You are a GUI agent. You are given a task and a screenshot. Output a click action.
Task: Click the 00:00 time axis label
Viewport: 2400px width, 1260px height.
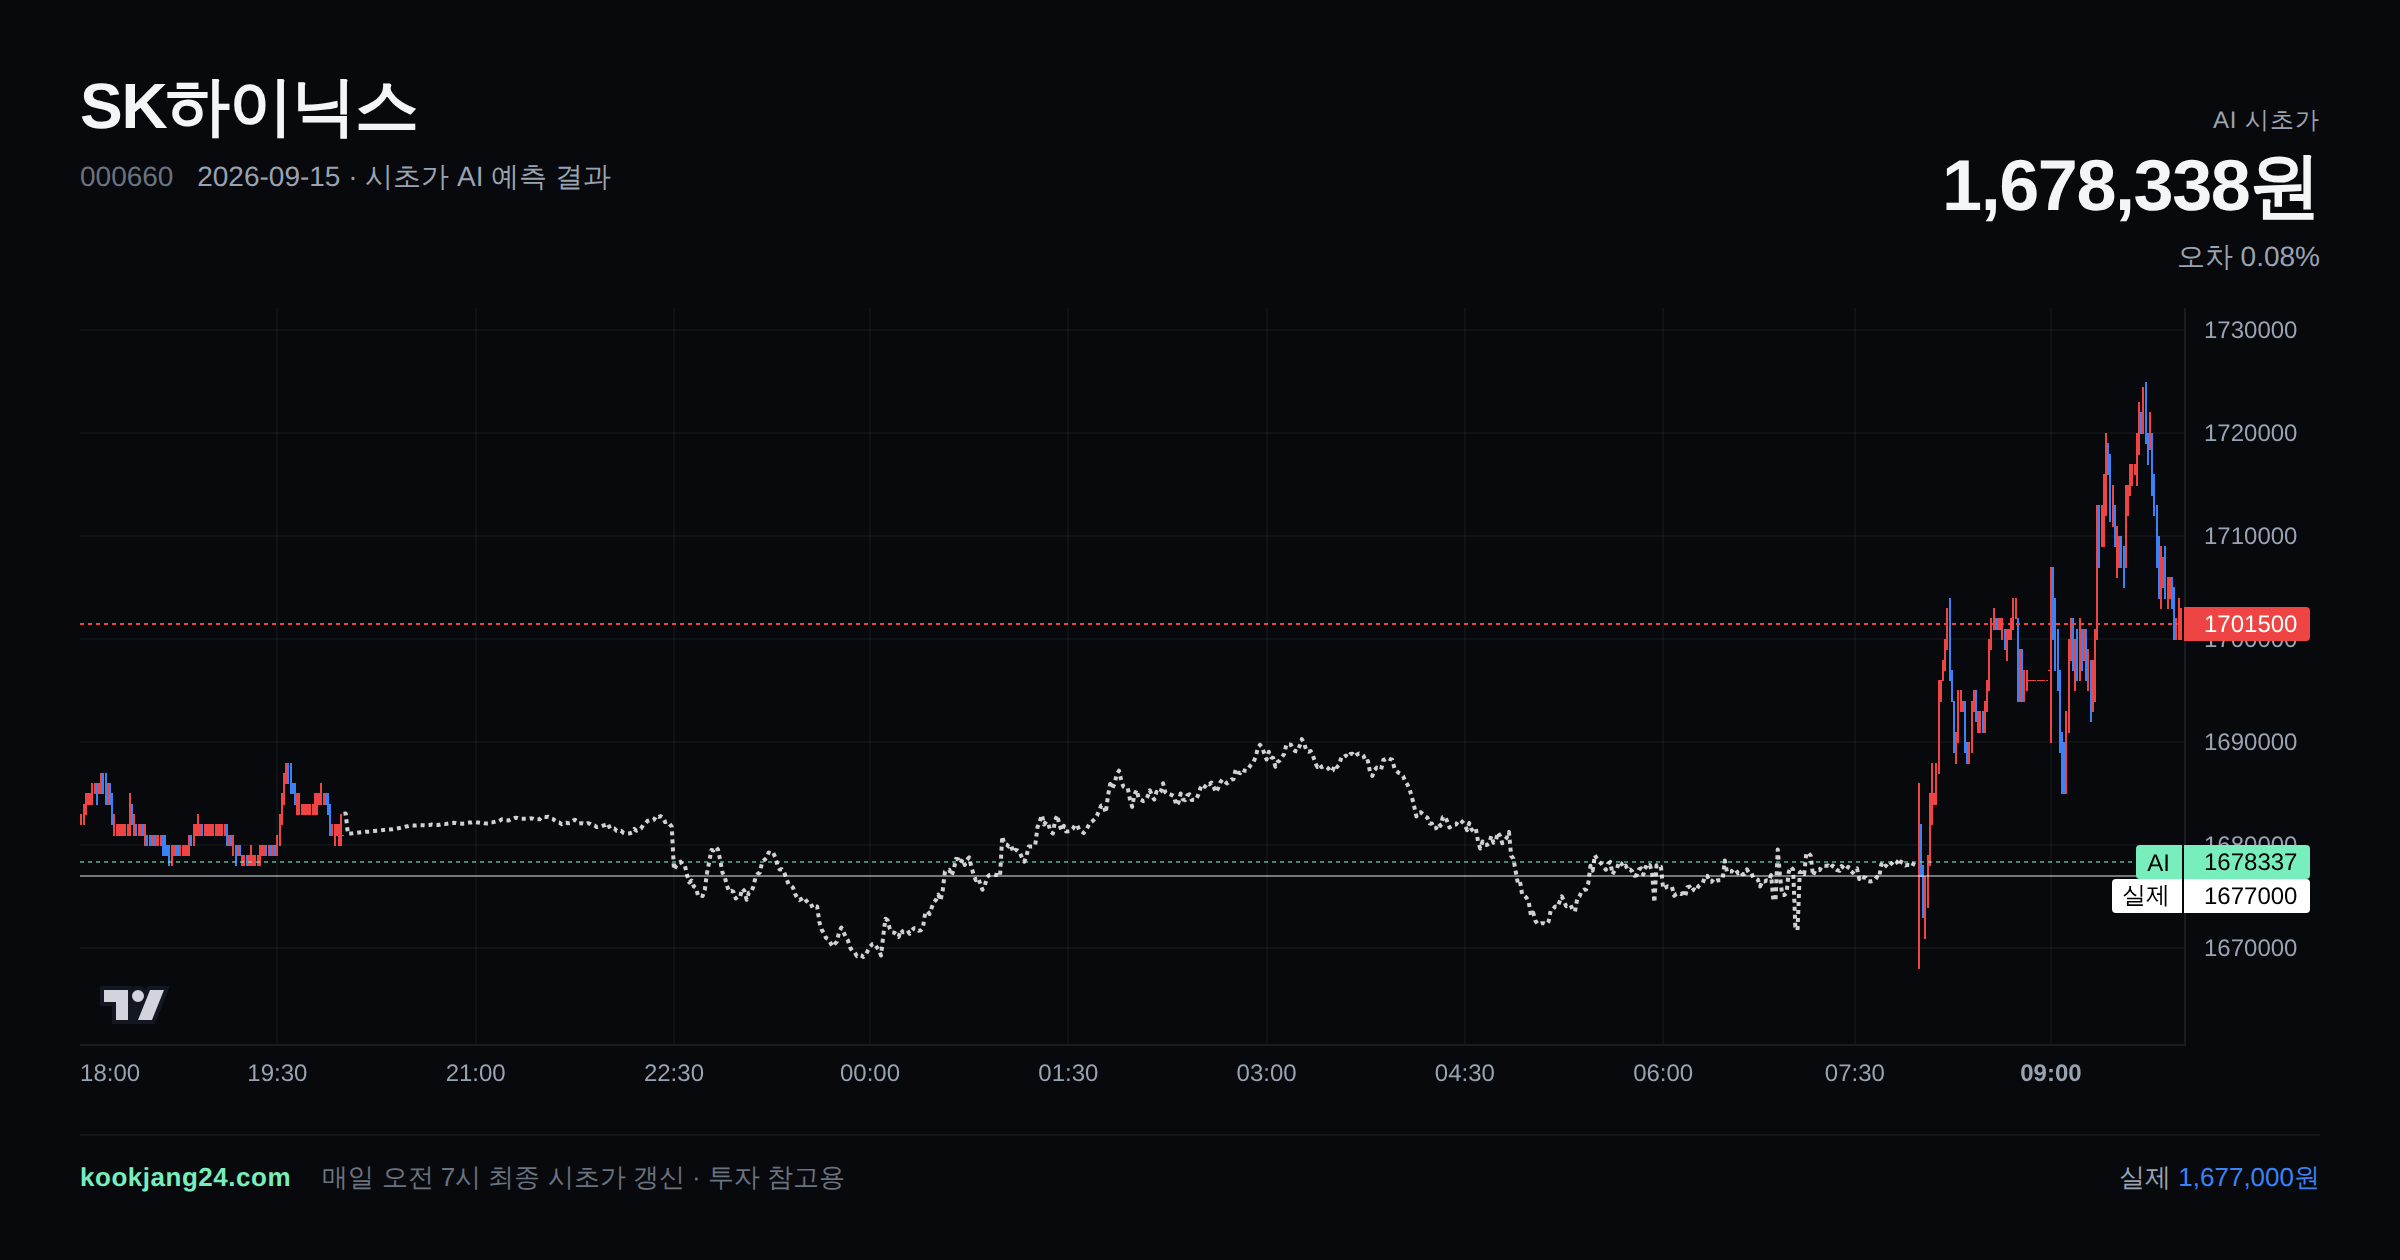click(x=870, y=1073)
